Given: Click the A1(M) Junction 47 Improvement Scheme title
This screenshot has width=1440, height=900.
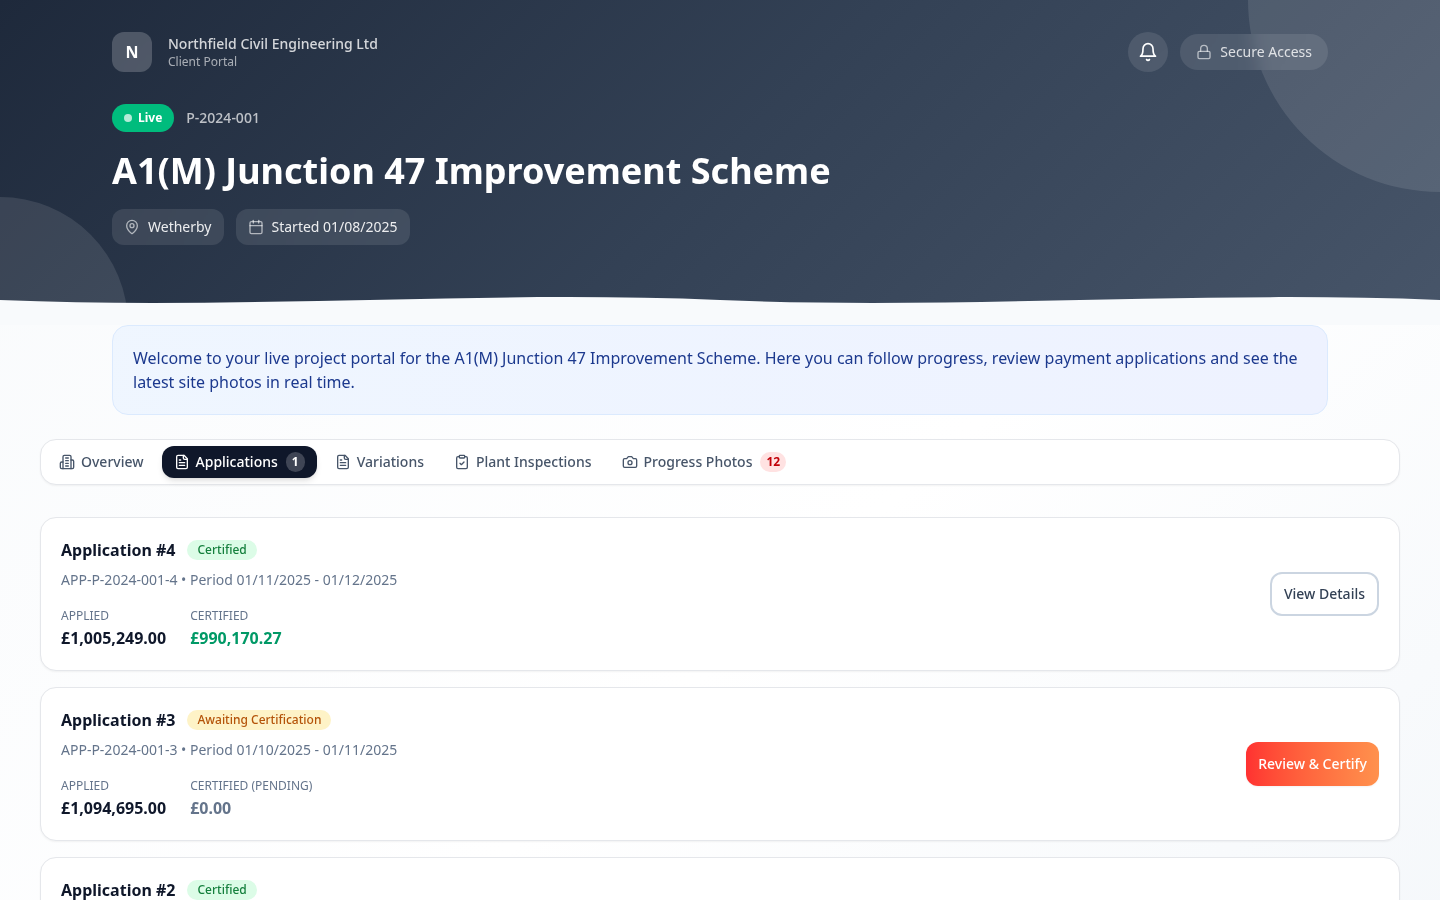Looking at the screenshot, I should tap(471, 171).
